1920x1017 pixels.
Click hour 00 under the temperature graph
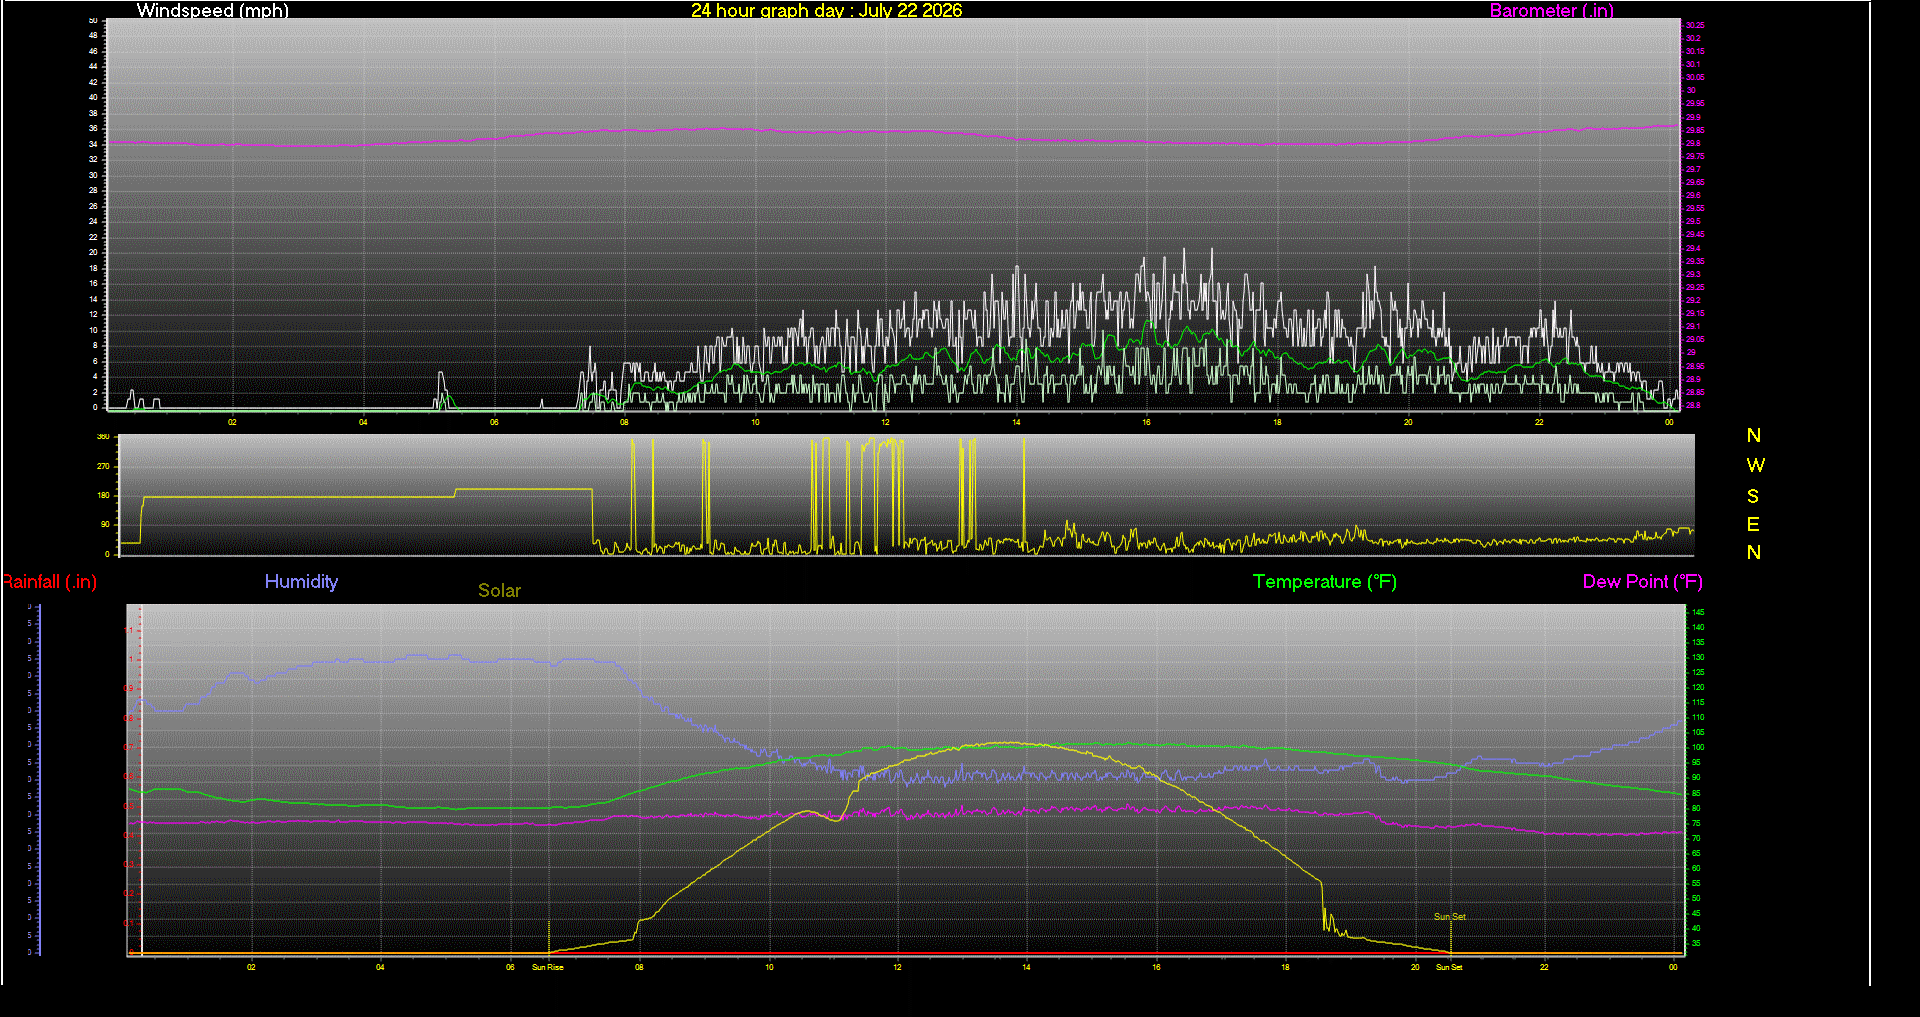tap(1673, 967)
